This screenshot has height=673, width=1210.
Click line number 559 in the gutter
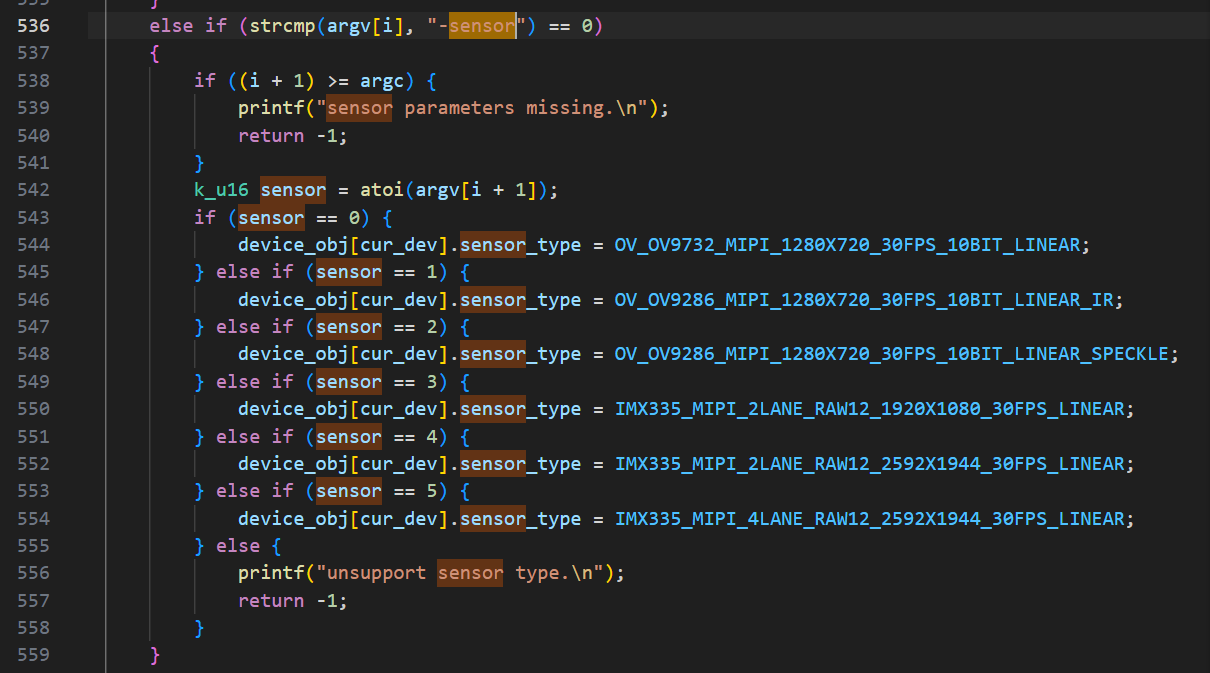coord(34,655)
